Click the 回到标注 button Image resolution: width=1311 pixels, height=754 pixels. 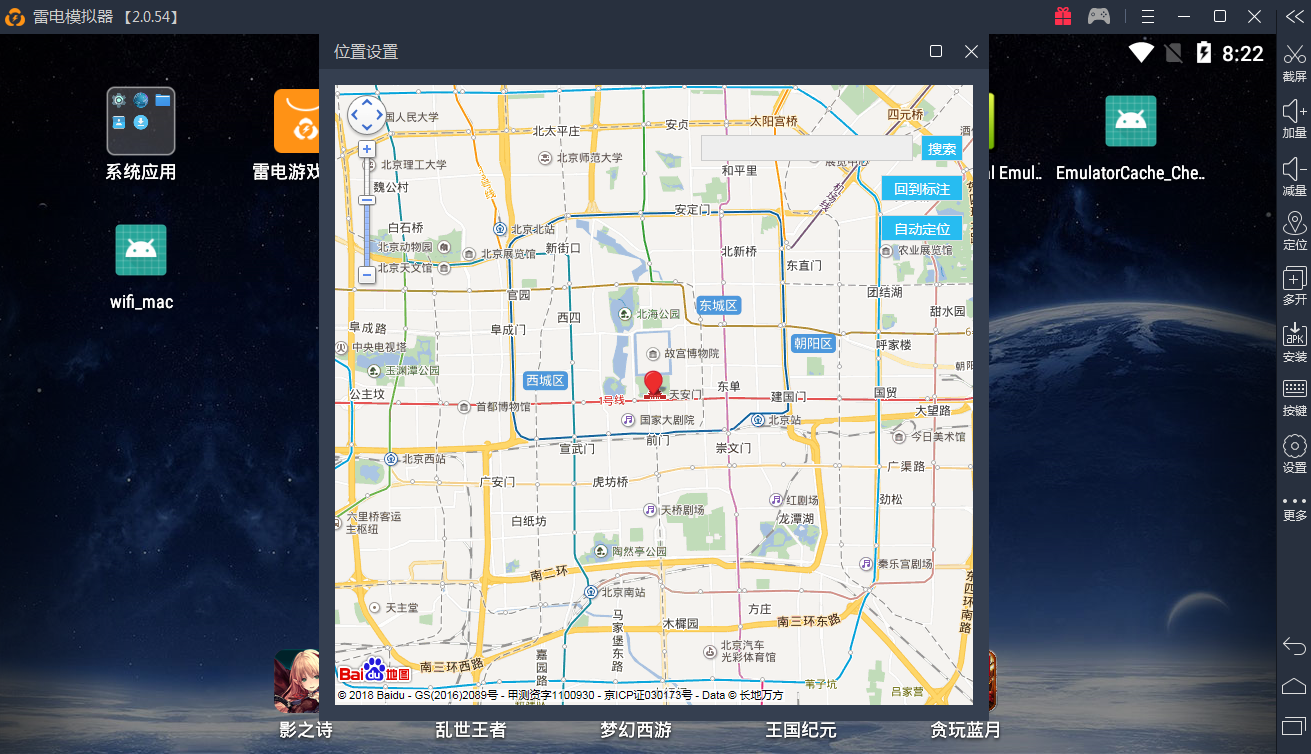pyautogui.click(x=922, y=189)
